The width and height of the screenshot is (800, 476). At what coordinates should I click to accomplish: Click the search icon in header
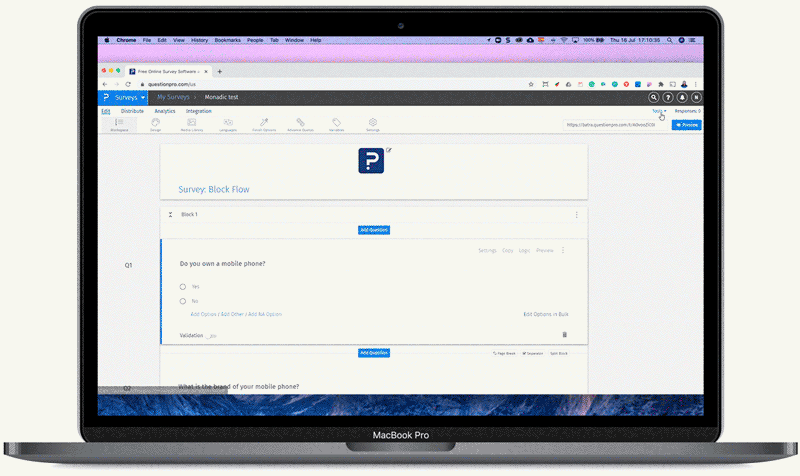(654, 97)
